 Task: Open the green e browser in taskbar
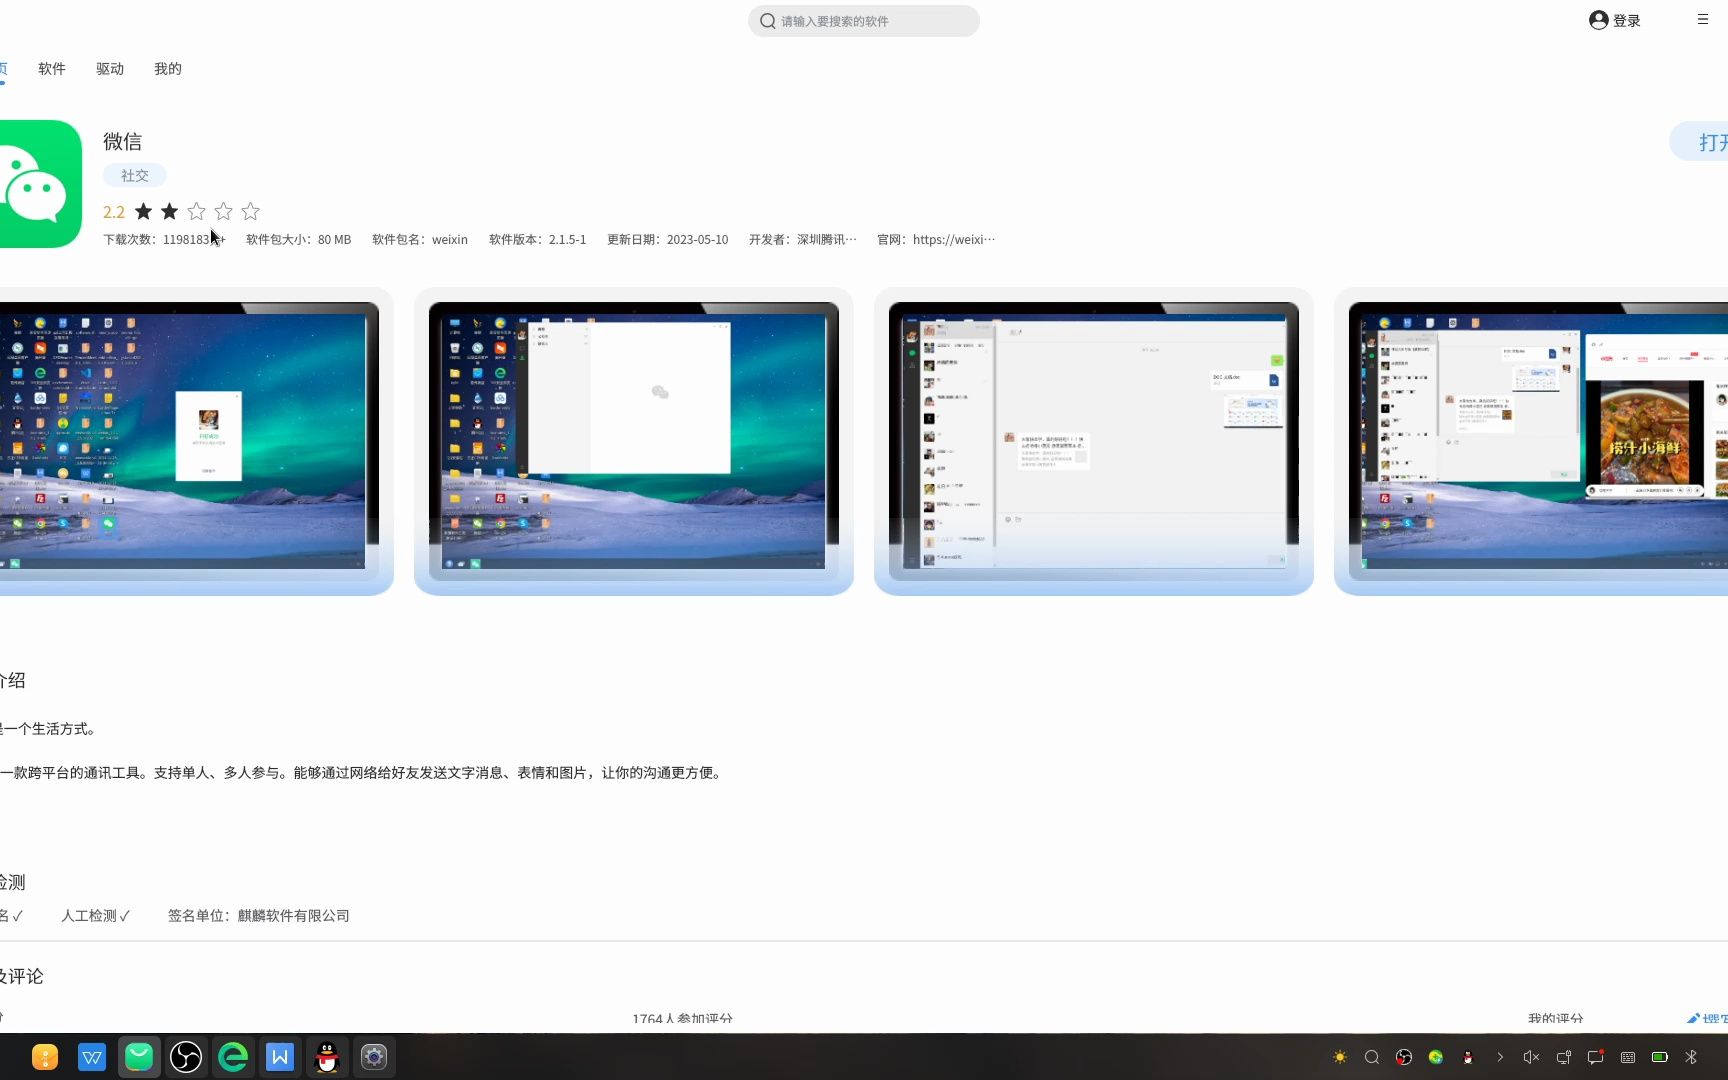point(233,1057)
